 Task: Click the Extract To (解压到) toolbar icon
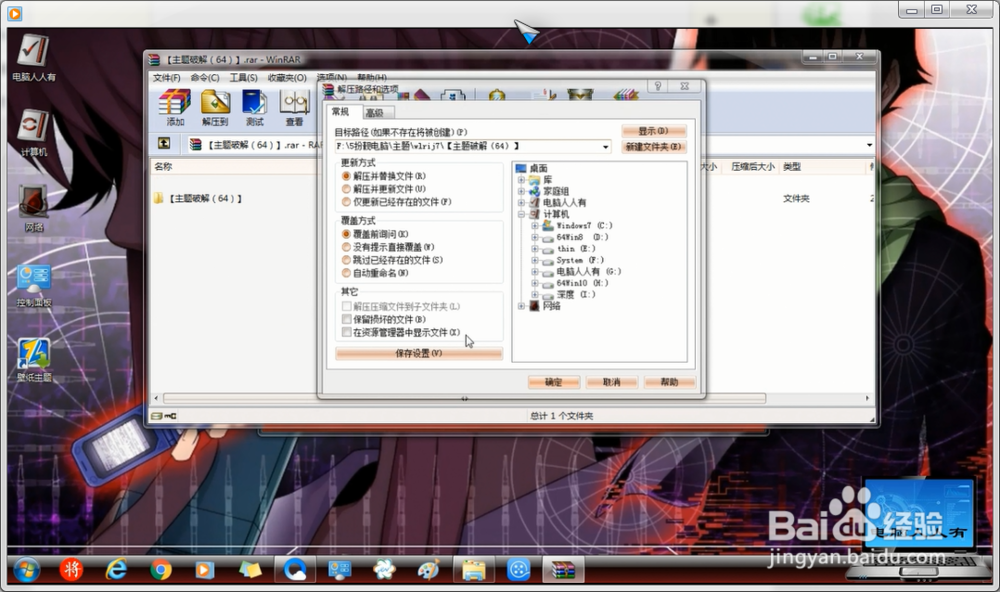pos(215,107)
